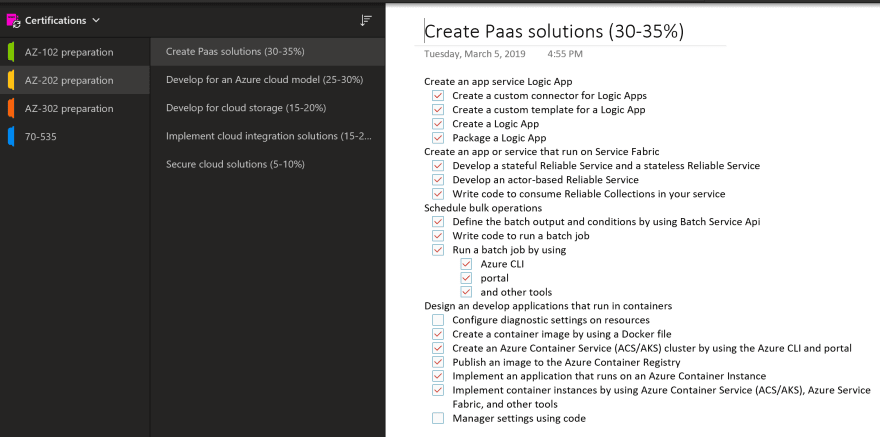This screenshot has width=880, height=437.
Task: Uncheck Create a container image by Docker file
Action: click(x=438, y=334)
